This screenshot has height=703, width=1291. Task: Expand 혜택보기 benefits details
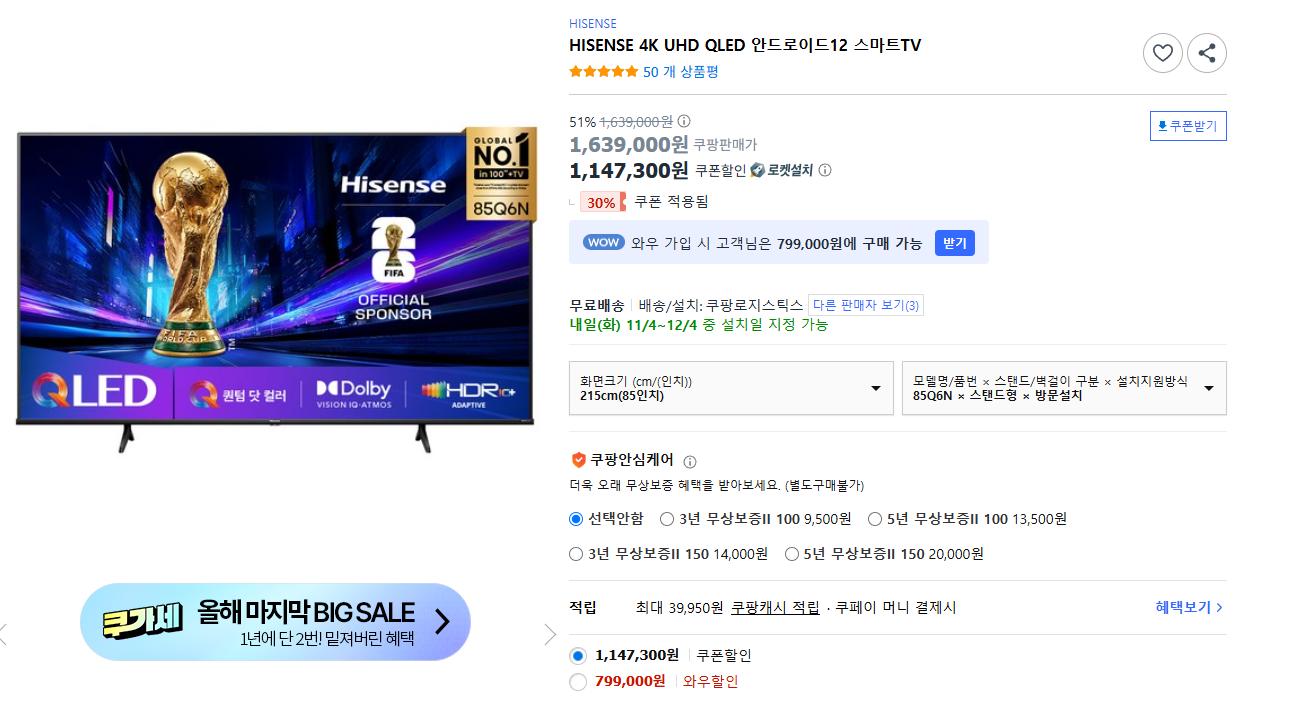tap(1189, 607)
